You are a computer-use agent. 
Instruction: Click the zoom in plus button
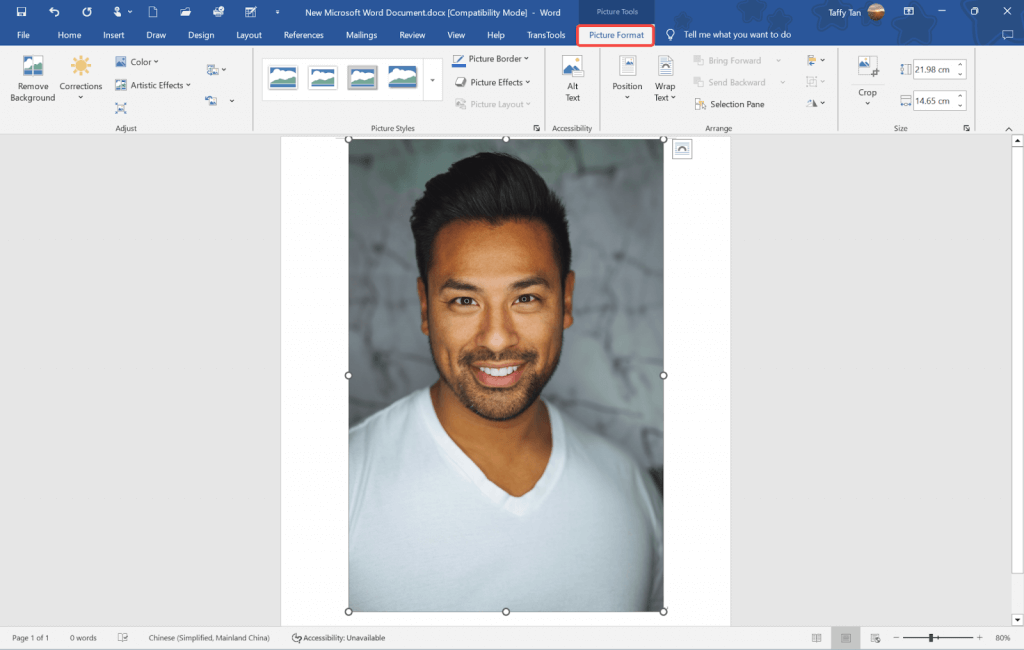pyautogui.click(x=980, y=638)
